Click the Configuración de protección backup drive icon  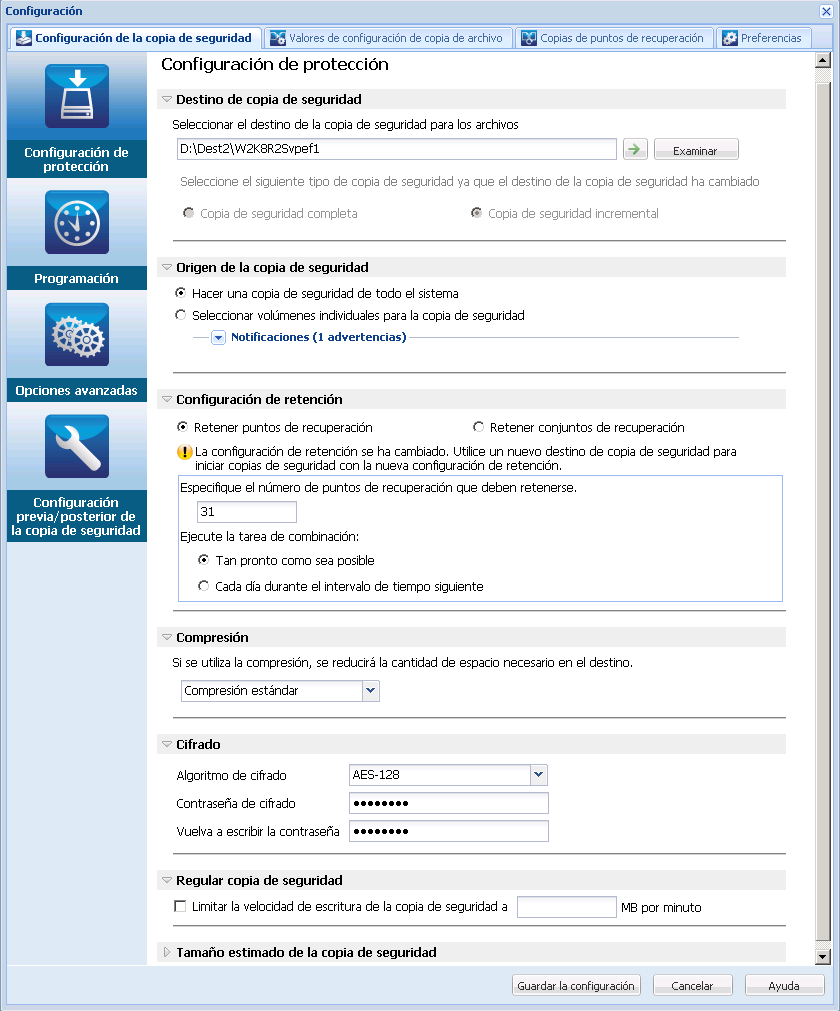point(76,96)
